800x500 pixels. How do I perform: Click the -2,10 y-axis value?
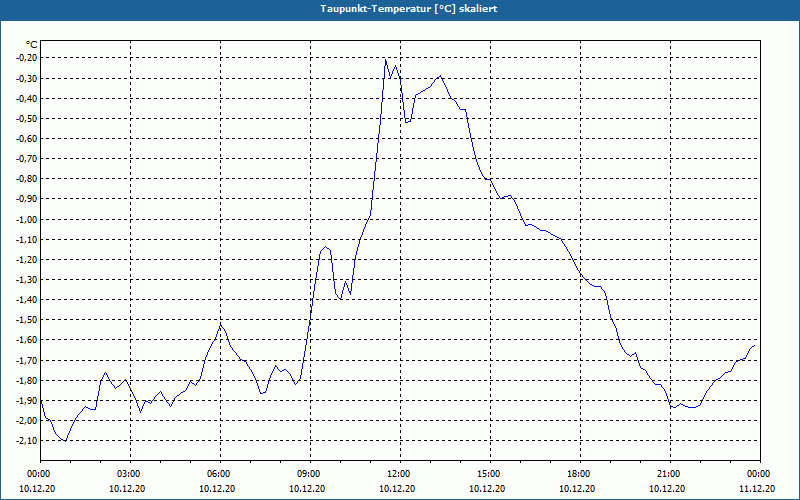pyautogui.click(x=27, y=441)
